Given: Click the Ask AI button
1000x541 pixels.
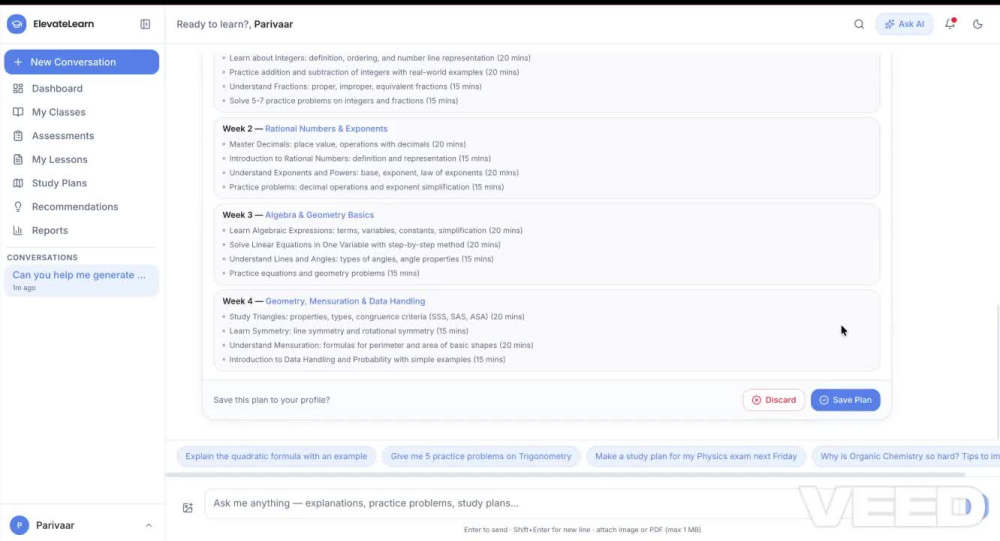Looking at the screenshot, I should coord(904,24).
